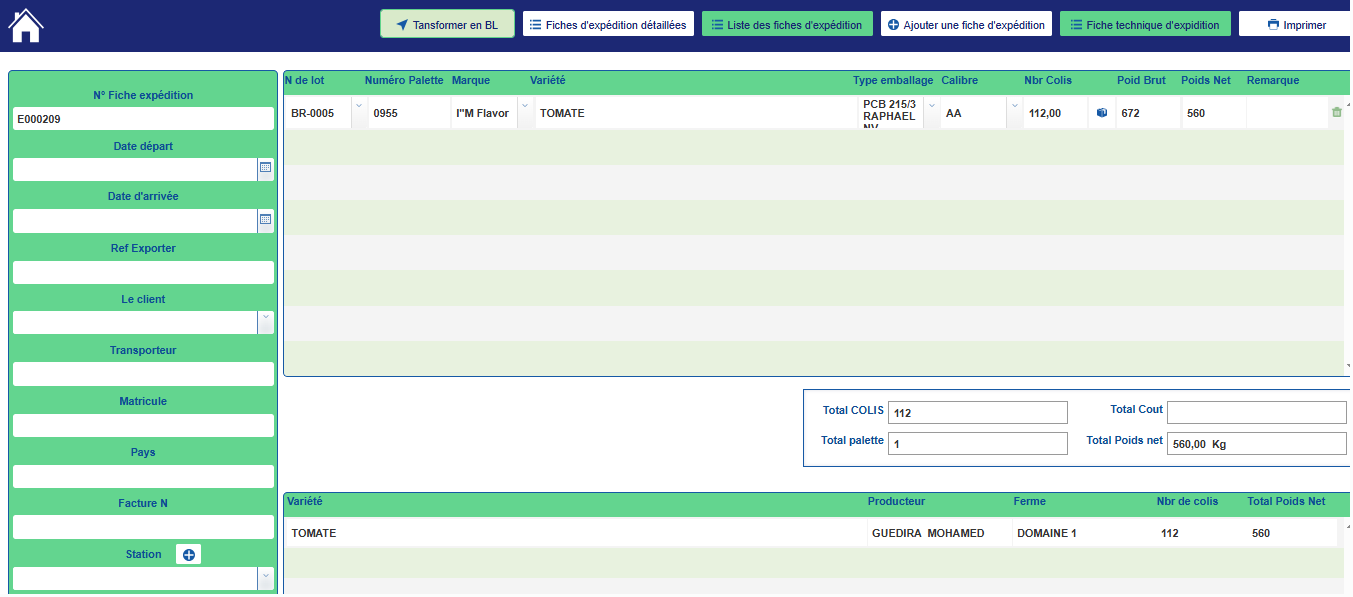Click the Pays input field
The height and width of the screenshot is (597, 1353).
143,476
